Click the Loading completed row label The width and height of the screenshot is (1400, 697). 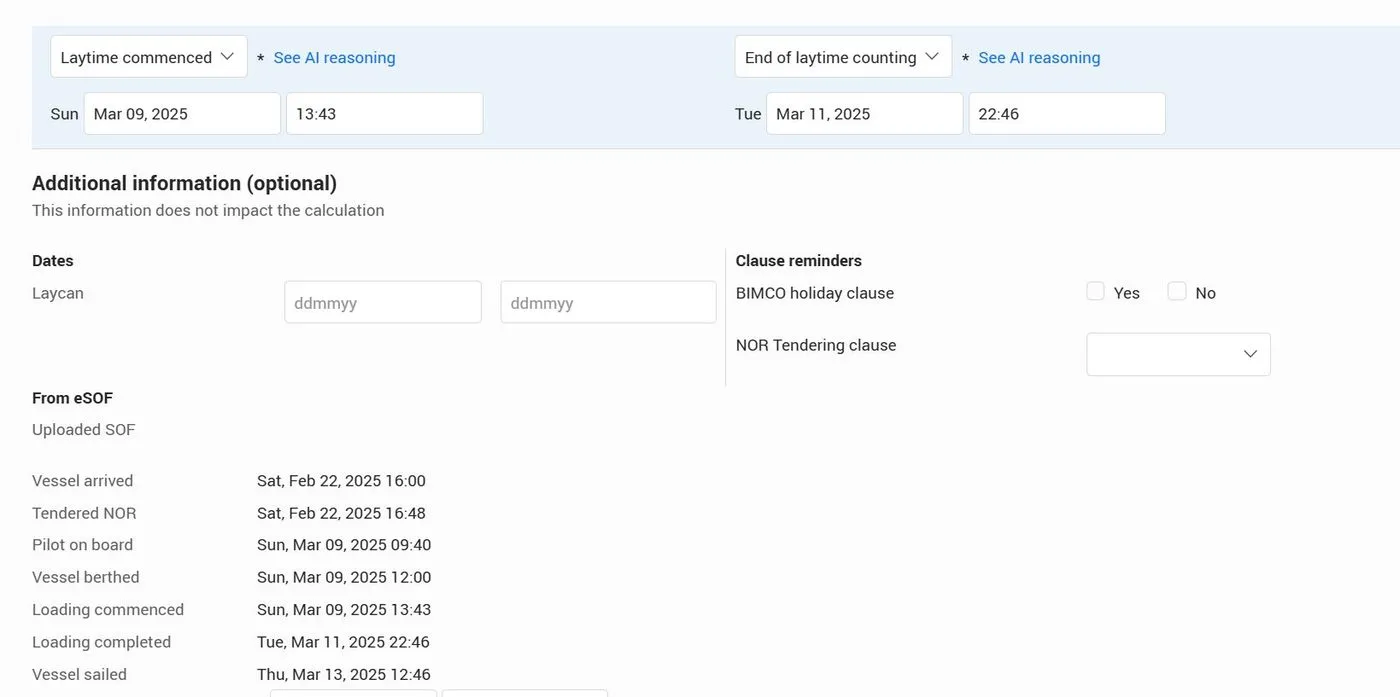point(101,642)
